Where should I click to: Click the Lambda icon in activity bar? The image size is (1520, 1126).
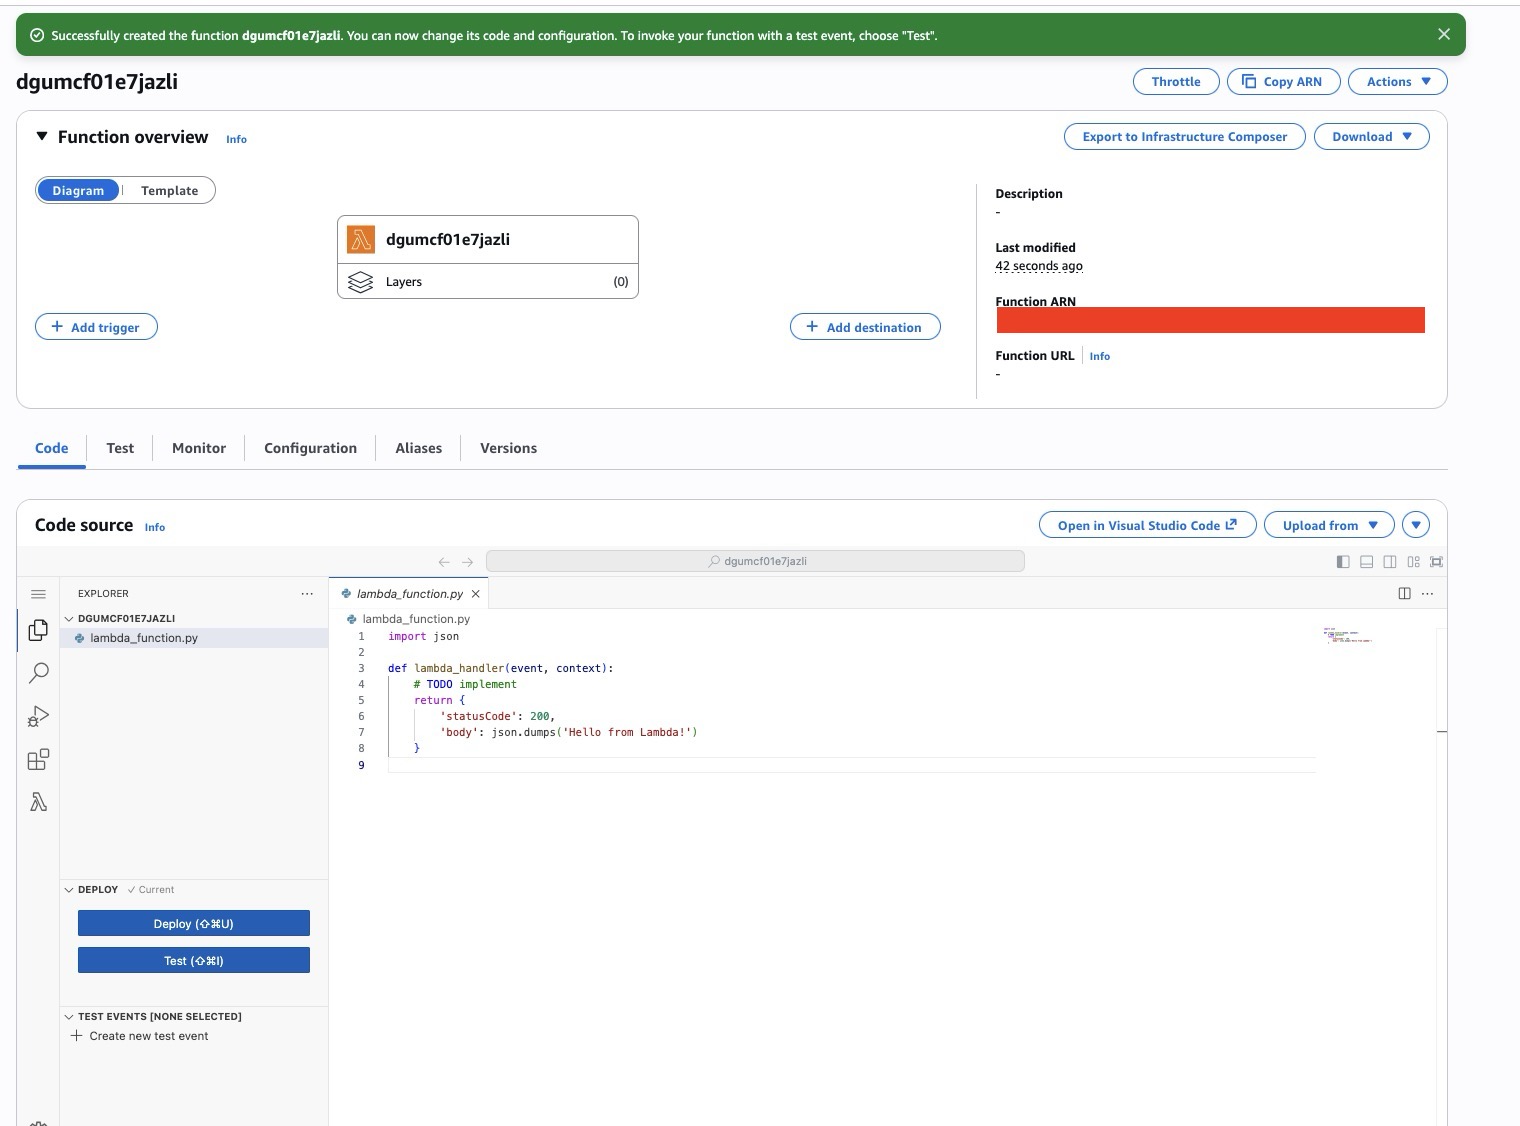(x=38, y=802)
